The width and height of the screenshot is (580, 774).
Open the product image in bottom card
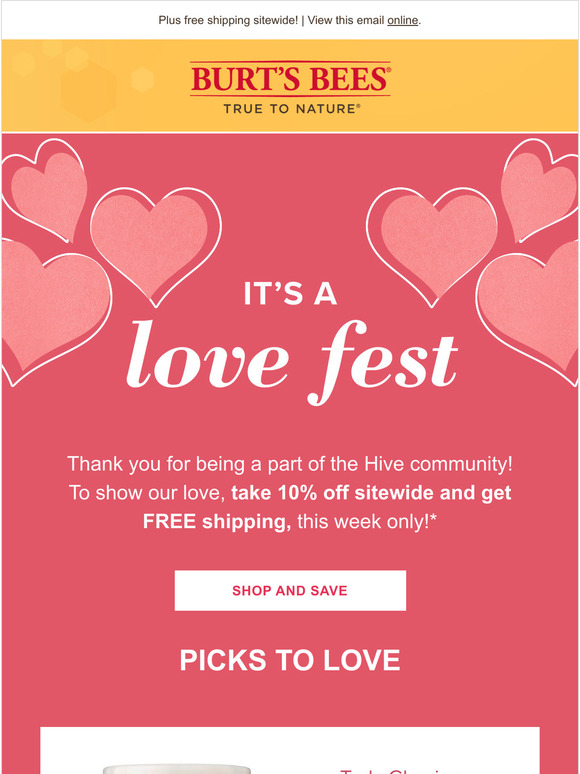(x=178, y=769)
